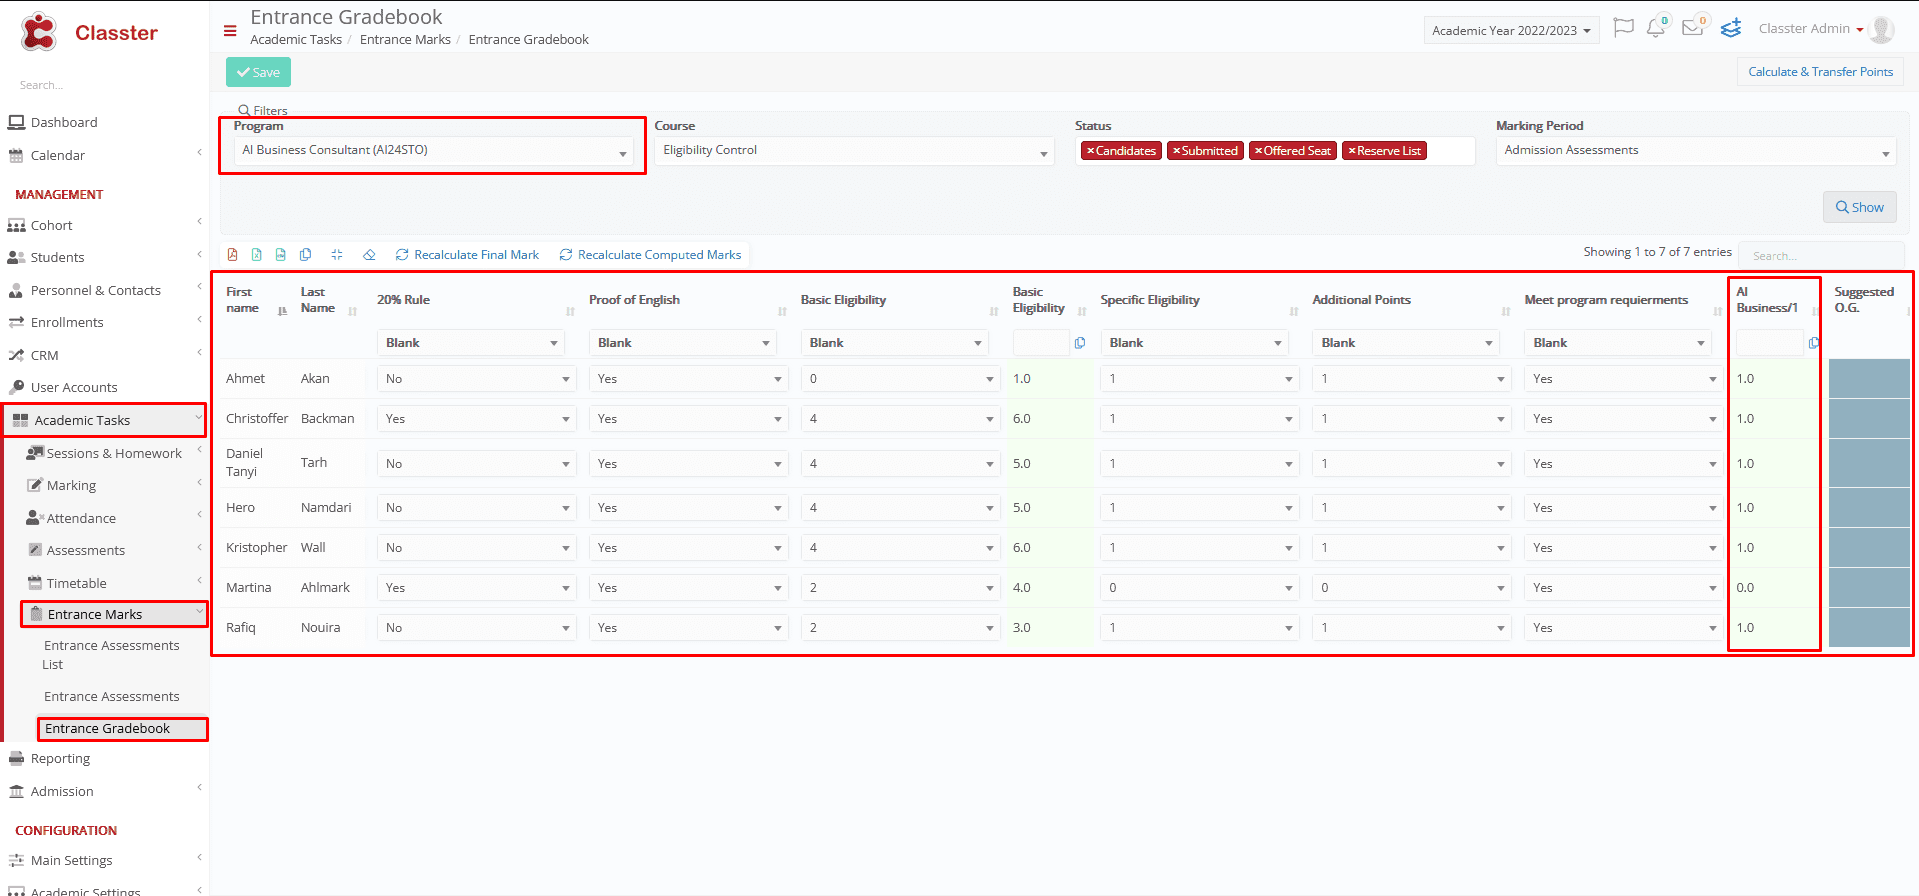Click the blue layers plus icon

pos(1731,28)
